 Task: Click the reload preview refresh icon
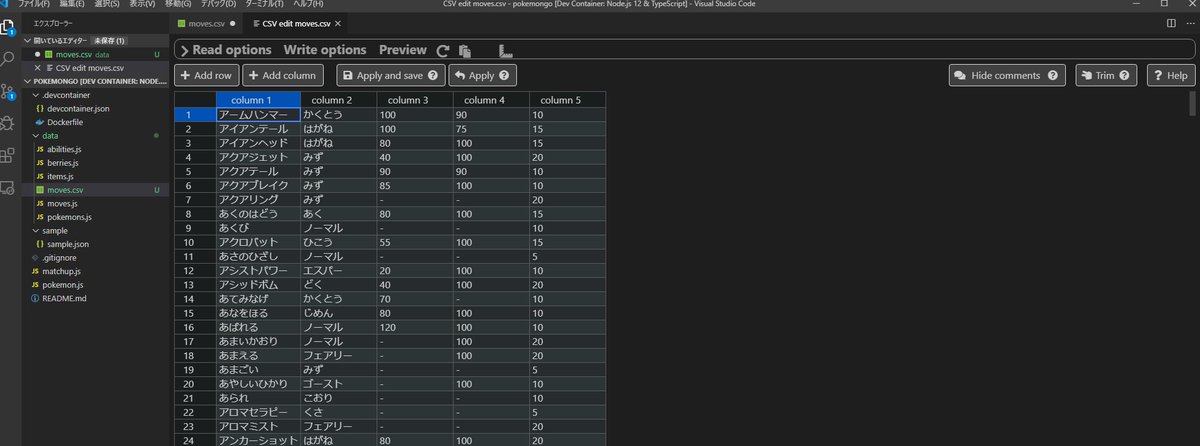443,50
